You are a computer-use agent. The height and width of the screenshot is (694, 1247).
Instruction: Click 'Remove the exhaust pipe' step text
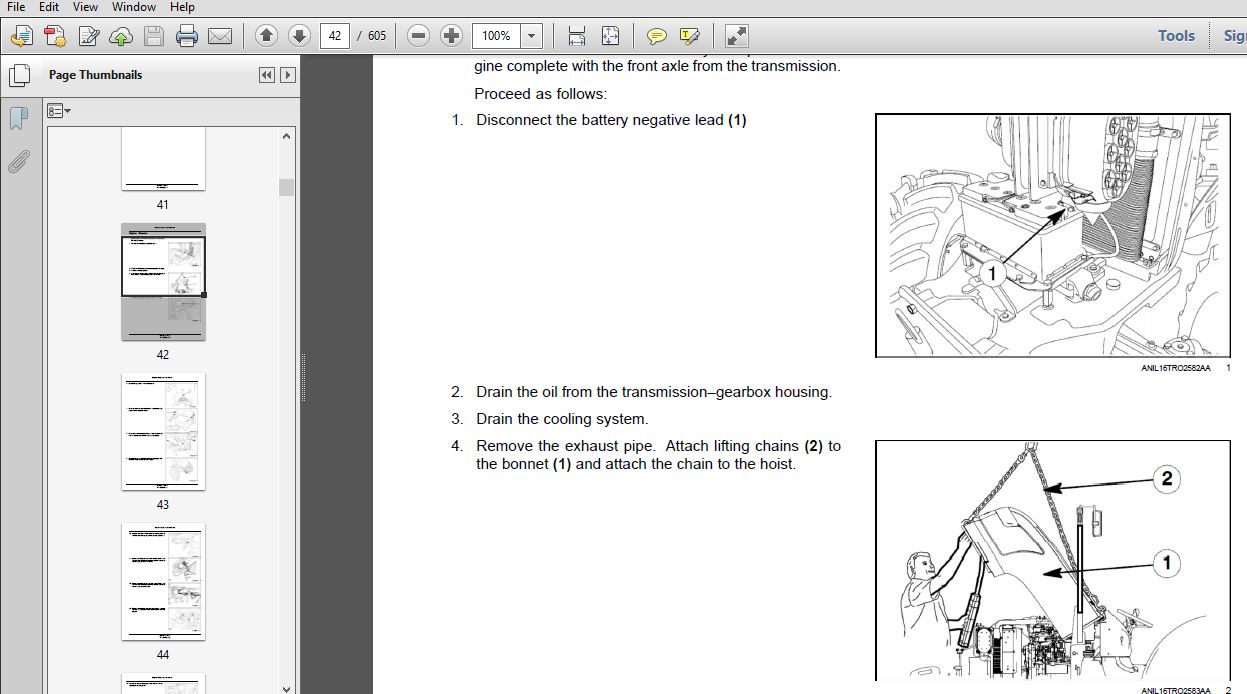click(658, 455)
